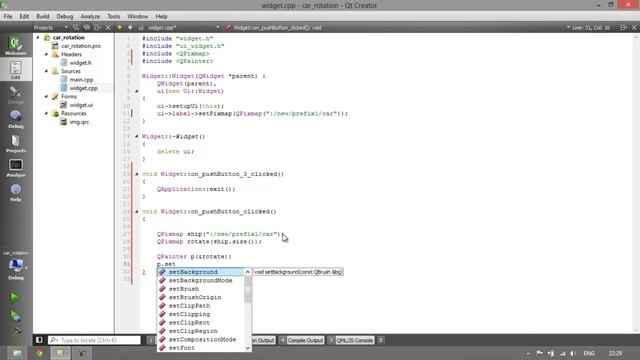Open car_rotation Debug kit selector

point(16,266)
